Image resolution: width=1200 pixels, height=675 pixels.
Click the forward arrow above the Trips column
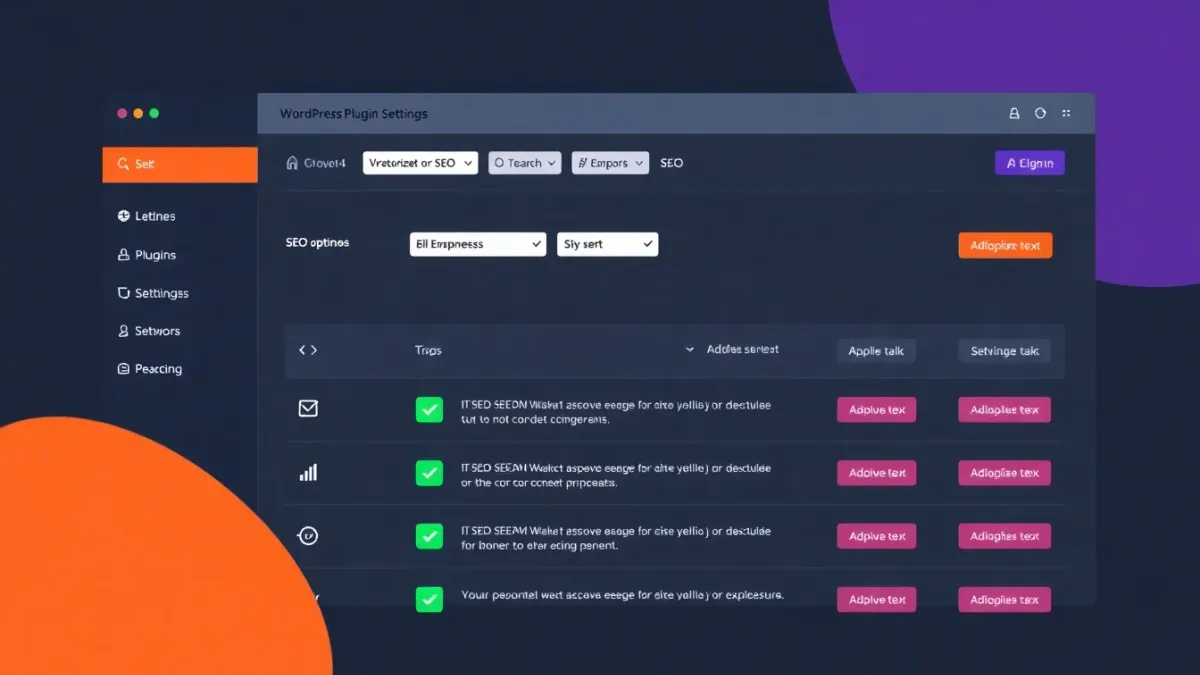pyautogui.click(x=314, y=350)
